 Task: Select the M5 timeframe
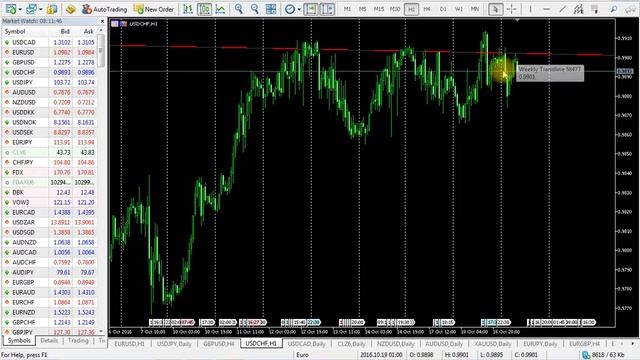tap(362, 9)
